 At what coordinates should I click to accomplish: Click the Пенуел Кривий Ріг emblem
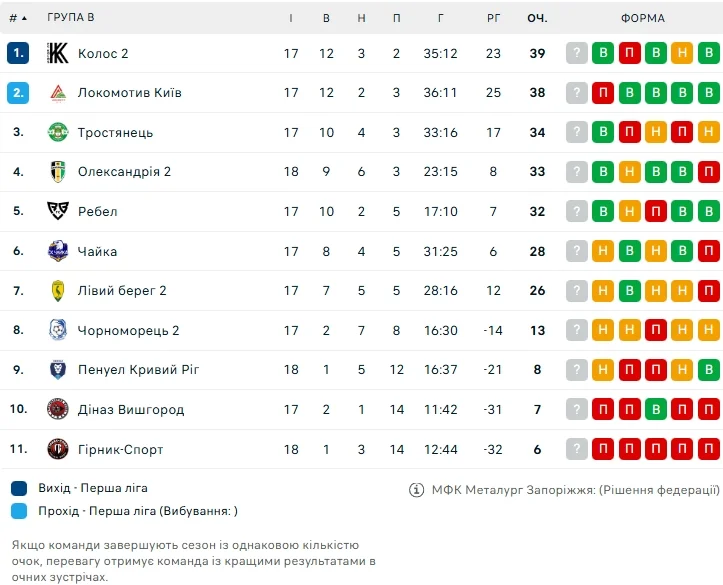coord(58,370)
